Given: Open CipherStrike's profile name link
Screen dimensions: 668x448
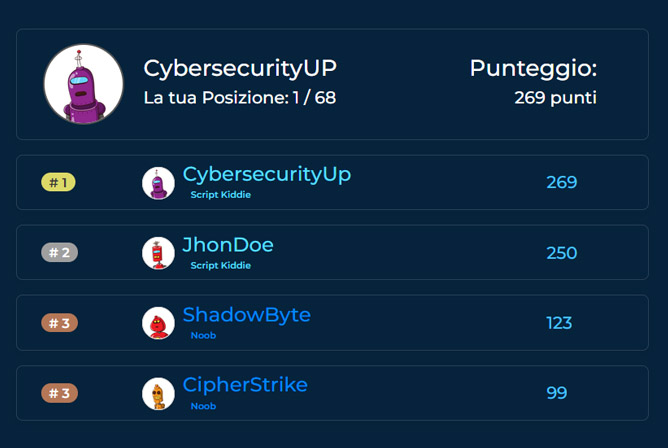Looking at the screenshot, I should (x=245, y=385).
